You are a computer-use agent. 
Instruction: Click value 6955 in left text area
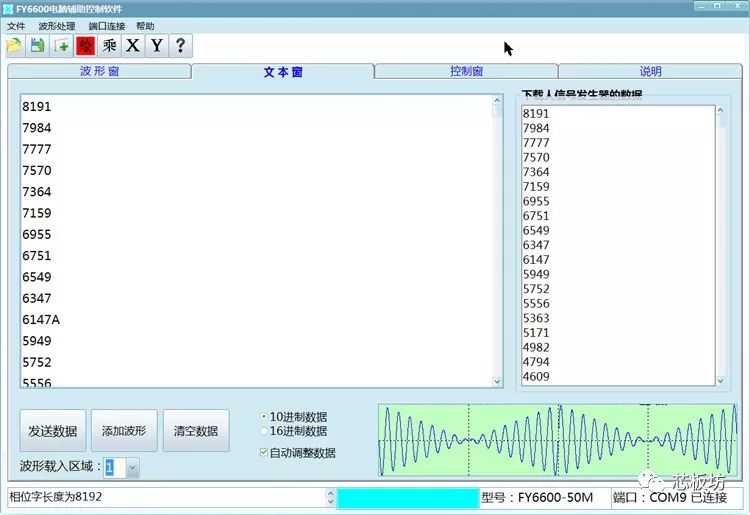click(x=36, y=234)
